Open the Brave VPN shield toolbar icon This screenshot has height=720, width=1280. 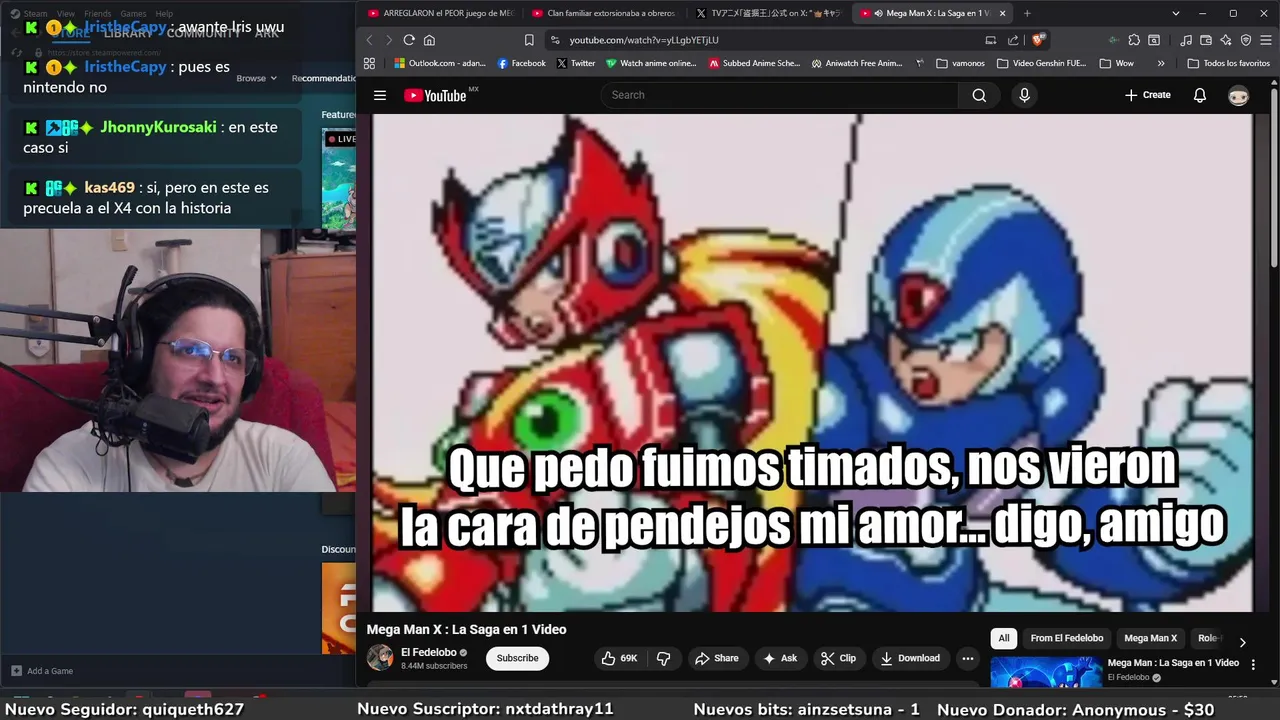(x=1245, y=40)
